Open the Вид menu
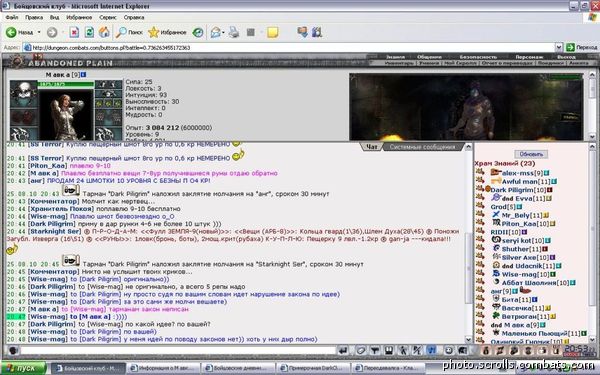 click(54, 17)
